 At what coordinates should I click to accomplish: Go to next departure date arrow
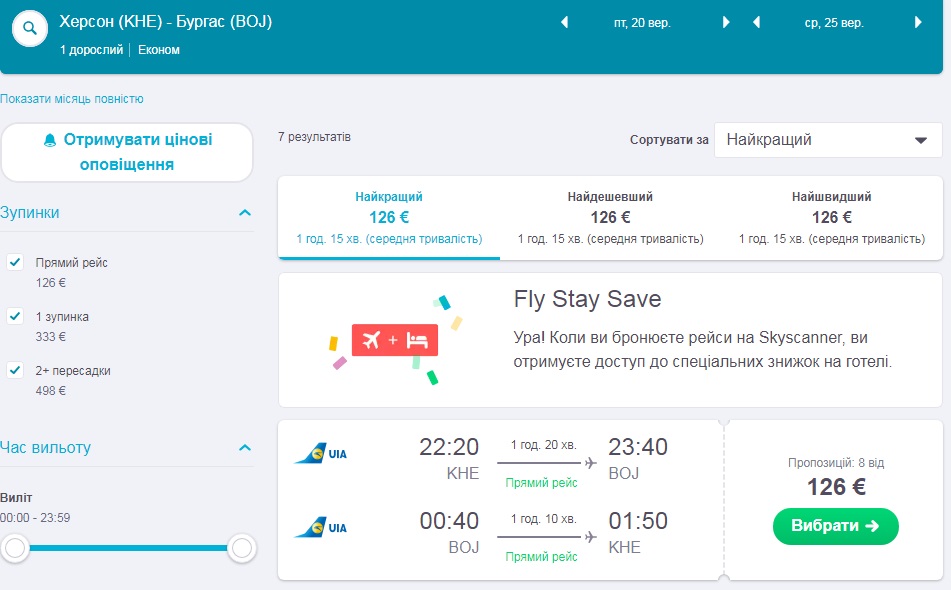[x=727, y=22]
